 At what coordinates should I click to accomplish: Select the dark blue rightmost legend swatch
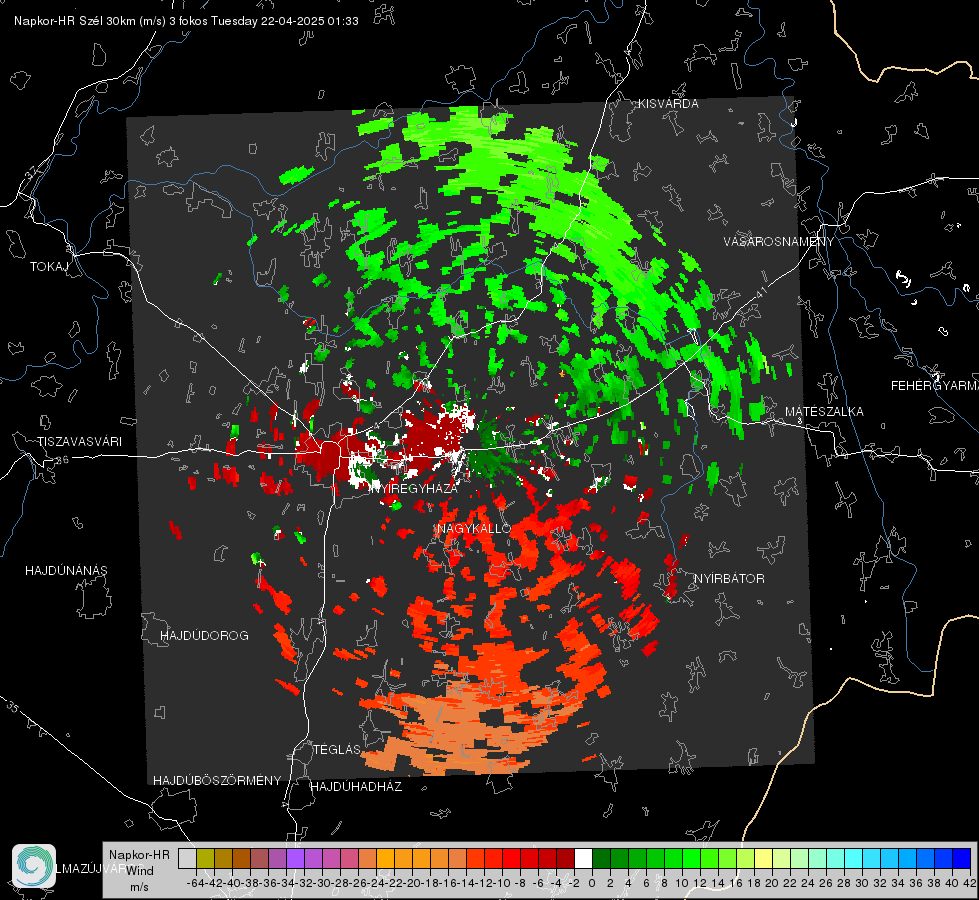tap(962, 858)
